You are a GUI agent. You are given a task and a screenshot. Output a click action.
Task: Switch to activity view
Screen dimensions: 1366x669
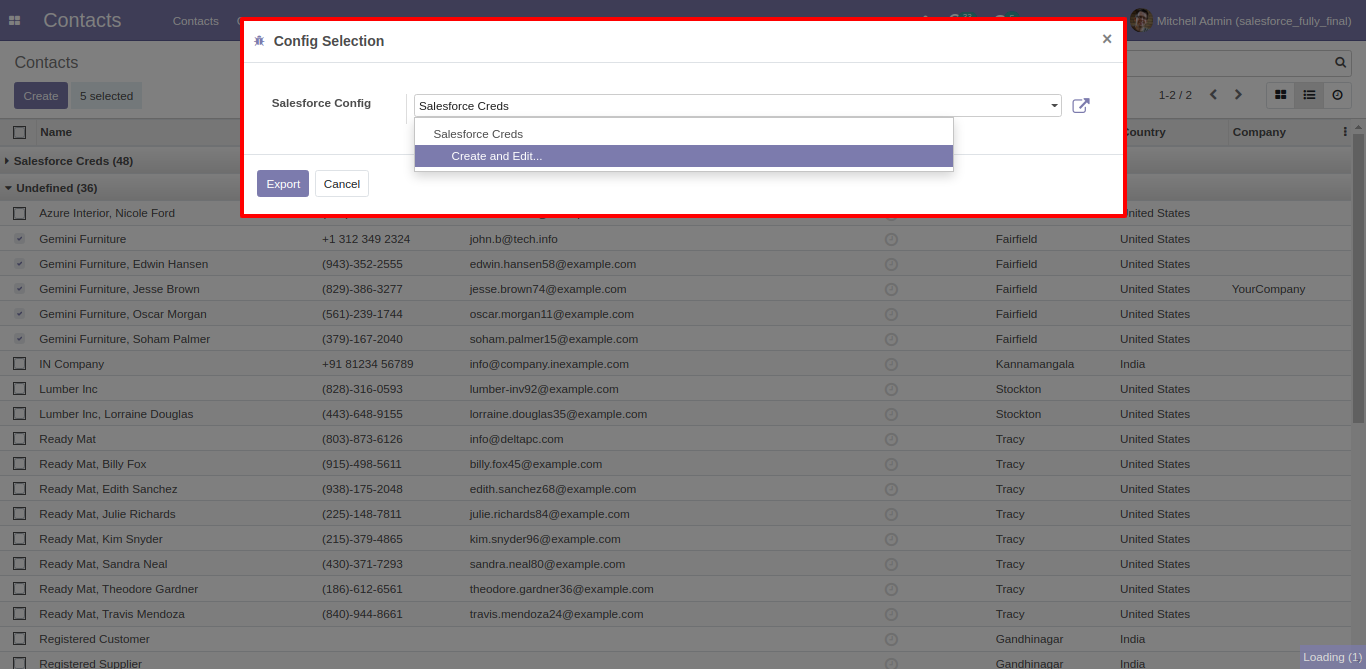1337,95
